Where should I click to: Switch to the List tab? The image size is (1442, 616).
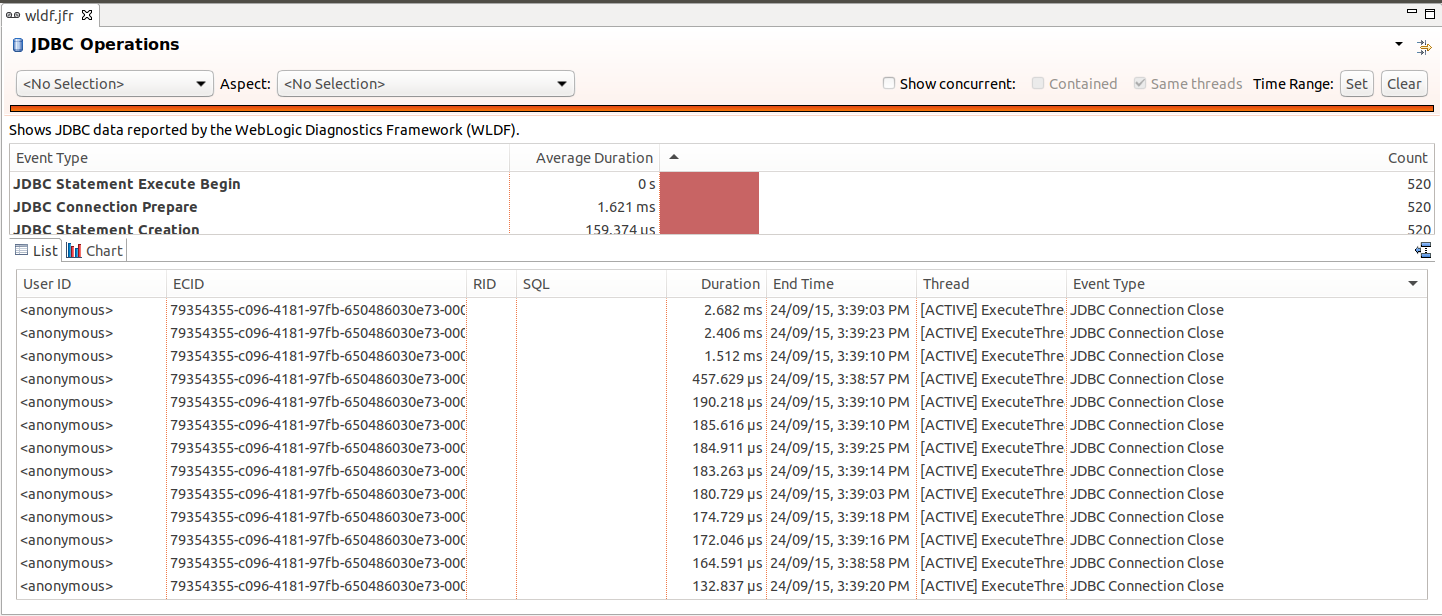coord(37,251)
